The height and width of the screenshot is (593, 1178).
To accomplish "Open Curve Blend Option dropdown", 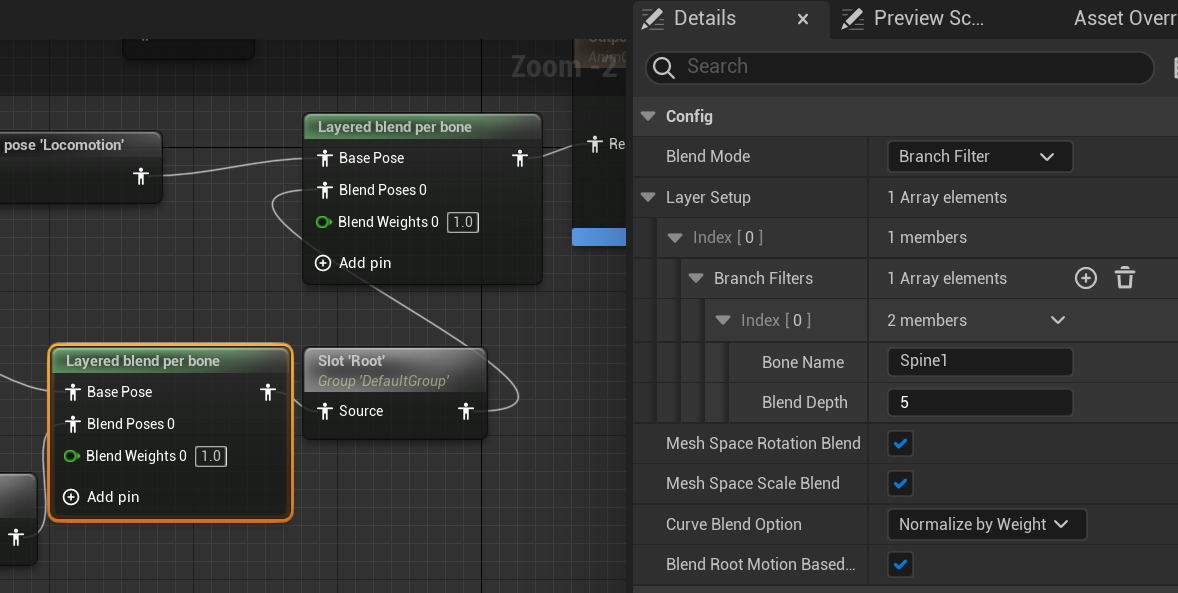I will [x=986, y=524].
